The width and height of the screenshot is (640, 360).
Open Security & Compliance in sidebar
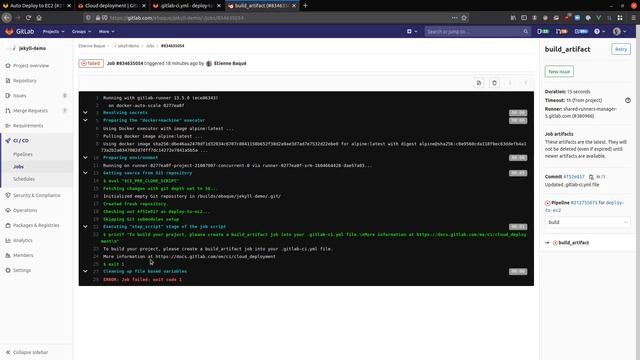pyautogui.click(x=36, y=195)
